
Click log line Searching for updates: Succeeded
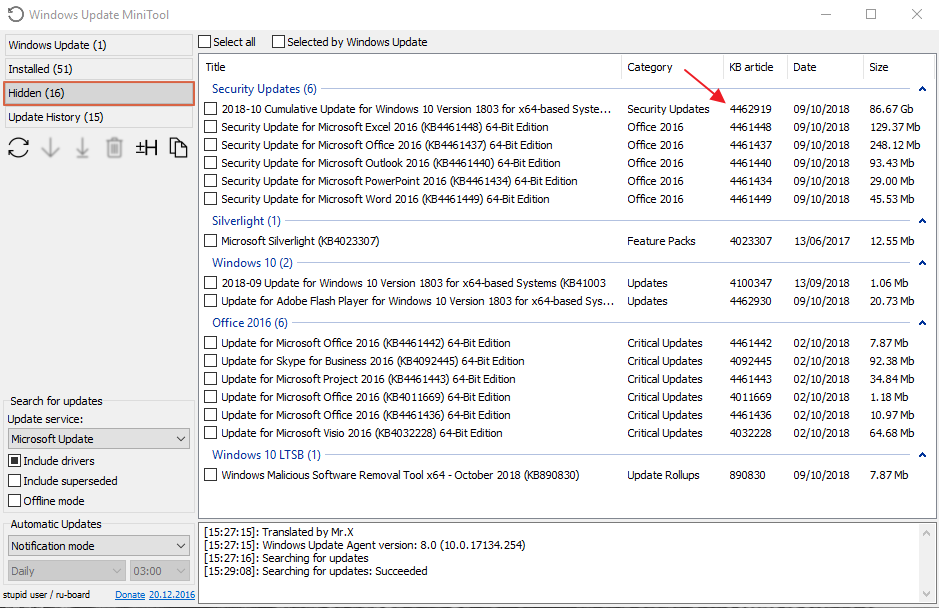tap(316, 571)
